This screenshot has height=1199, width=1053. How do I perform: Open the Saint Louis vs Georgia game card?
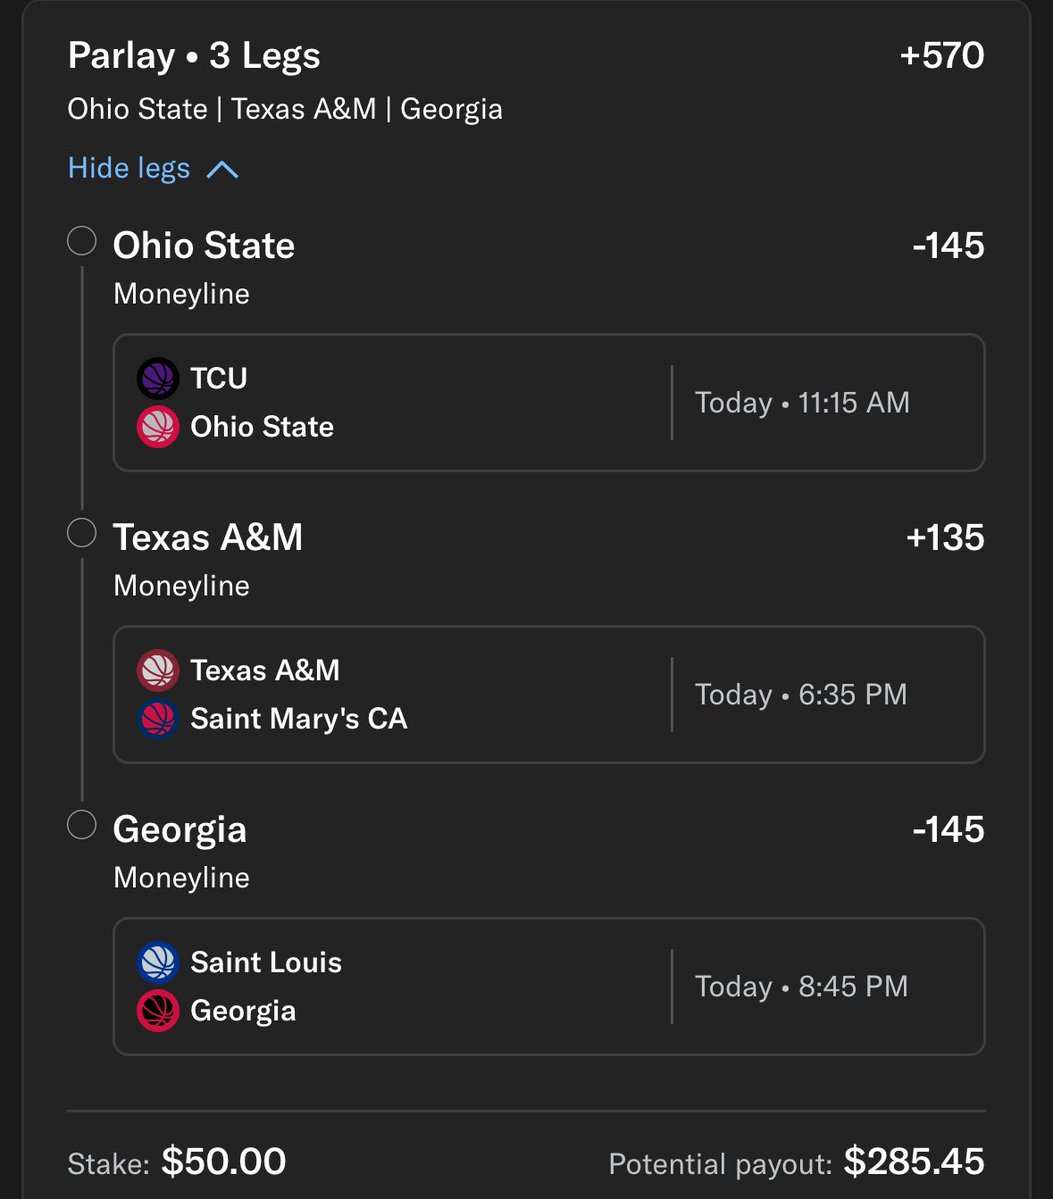(548, 986)
